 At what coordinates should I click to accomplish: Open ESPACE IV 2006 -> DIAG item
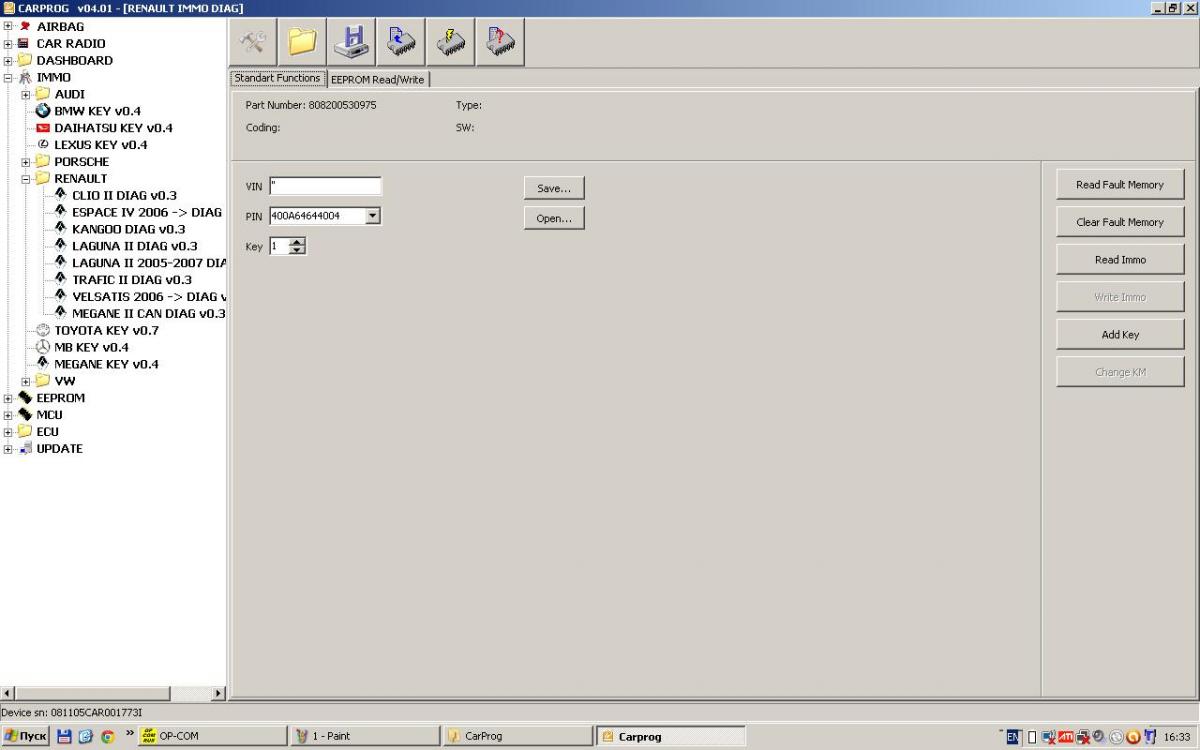point(147,212)
